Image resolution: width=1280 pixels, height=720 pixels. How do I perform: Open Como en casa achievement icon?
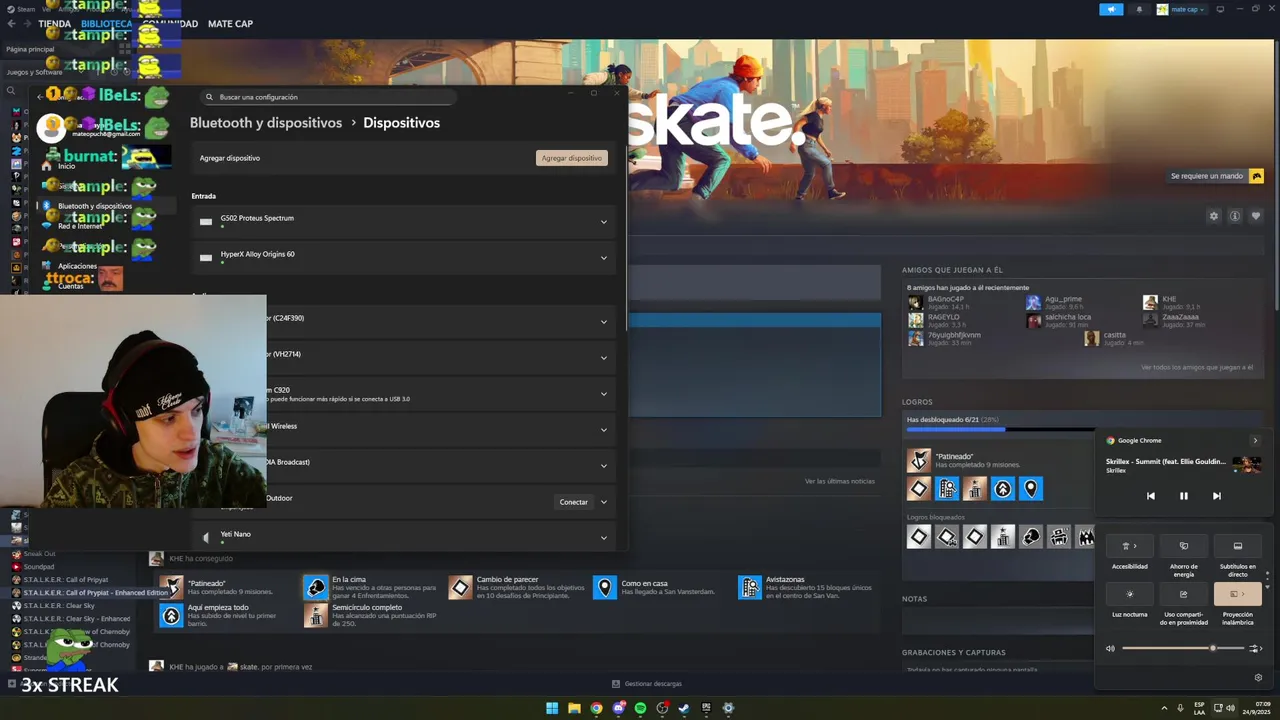click(604, 587)
